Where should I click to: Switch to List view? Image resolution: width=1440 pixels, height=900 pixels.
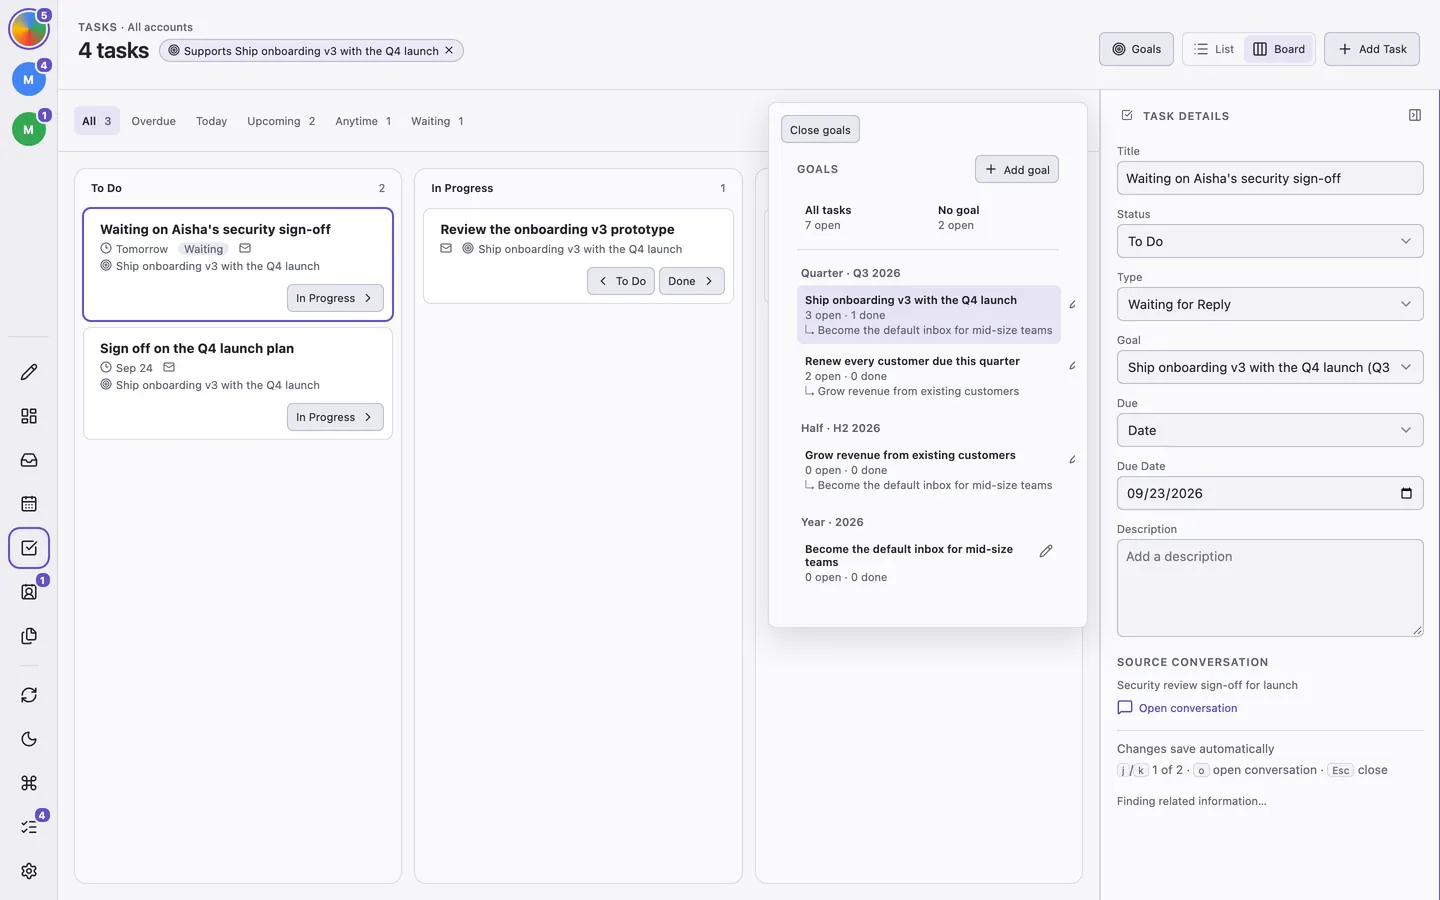[1214, 49]
